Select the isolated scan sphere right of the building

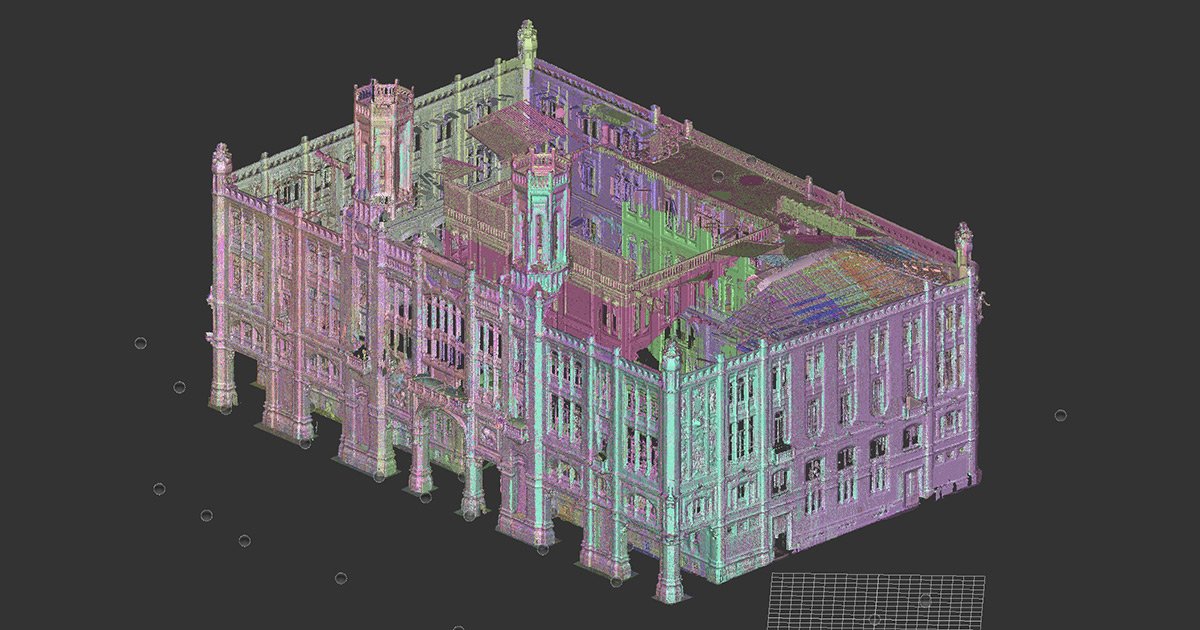(x=1060, y=415)
